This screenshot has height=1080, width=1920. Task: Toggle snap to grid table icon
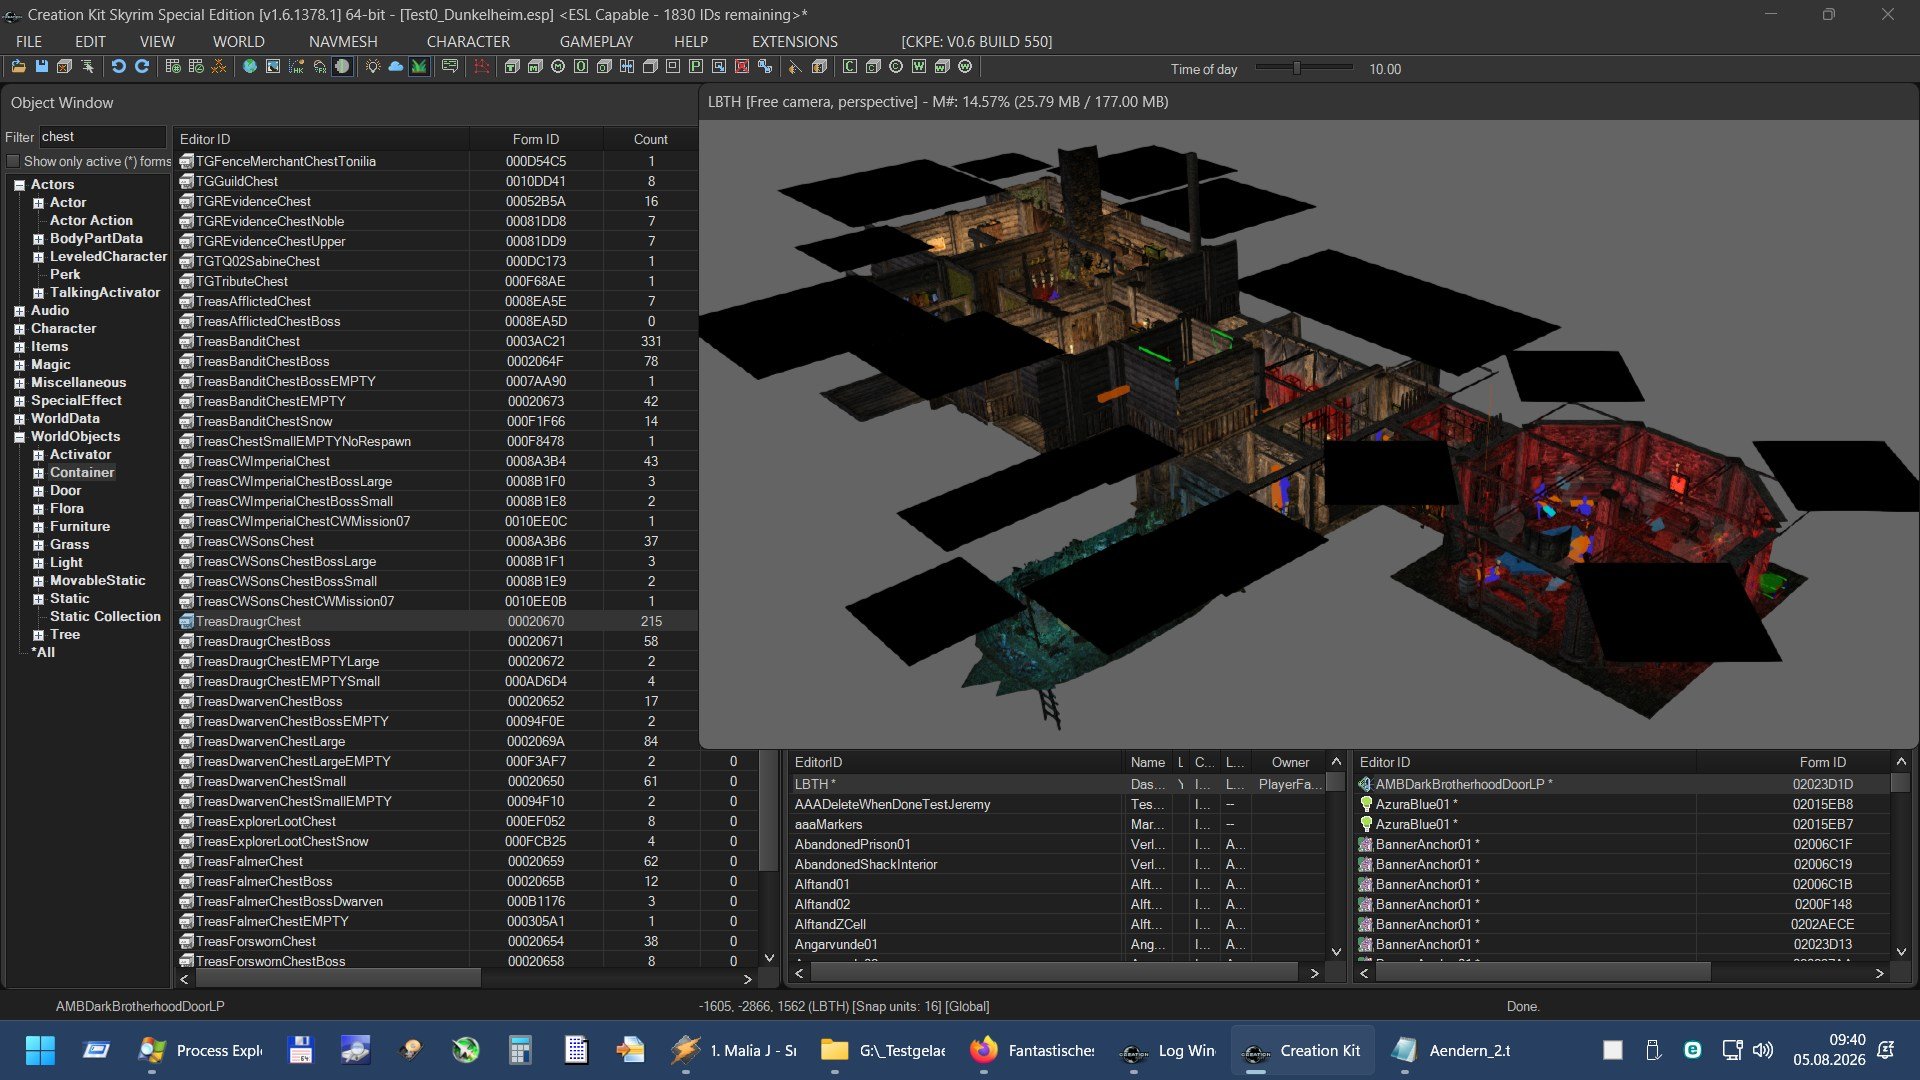pos(173,67)
